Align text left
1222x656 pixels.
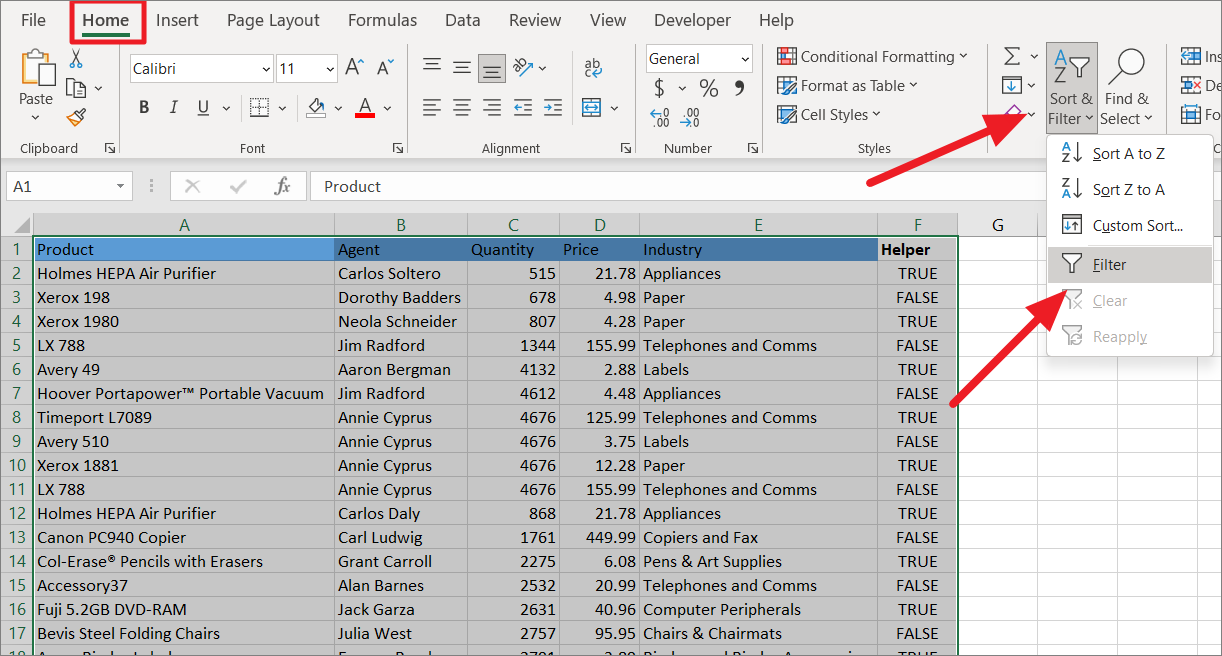[x=432, y=107]
